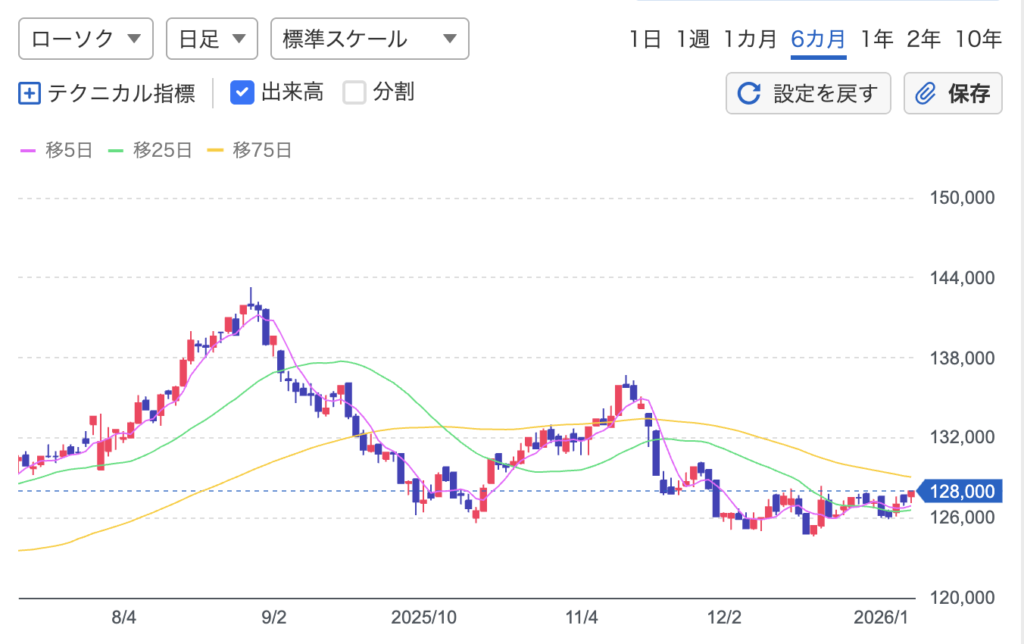Switch to the 1カ月 range tab
The image size is (1024, 644).
[x=750, y=40]
